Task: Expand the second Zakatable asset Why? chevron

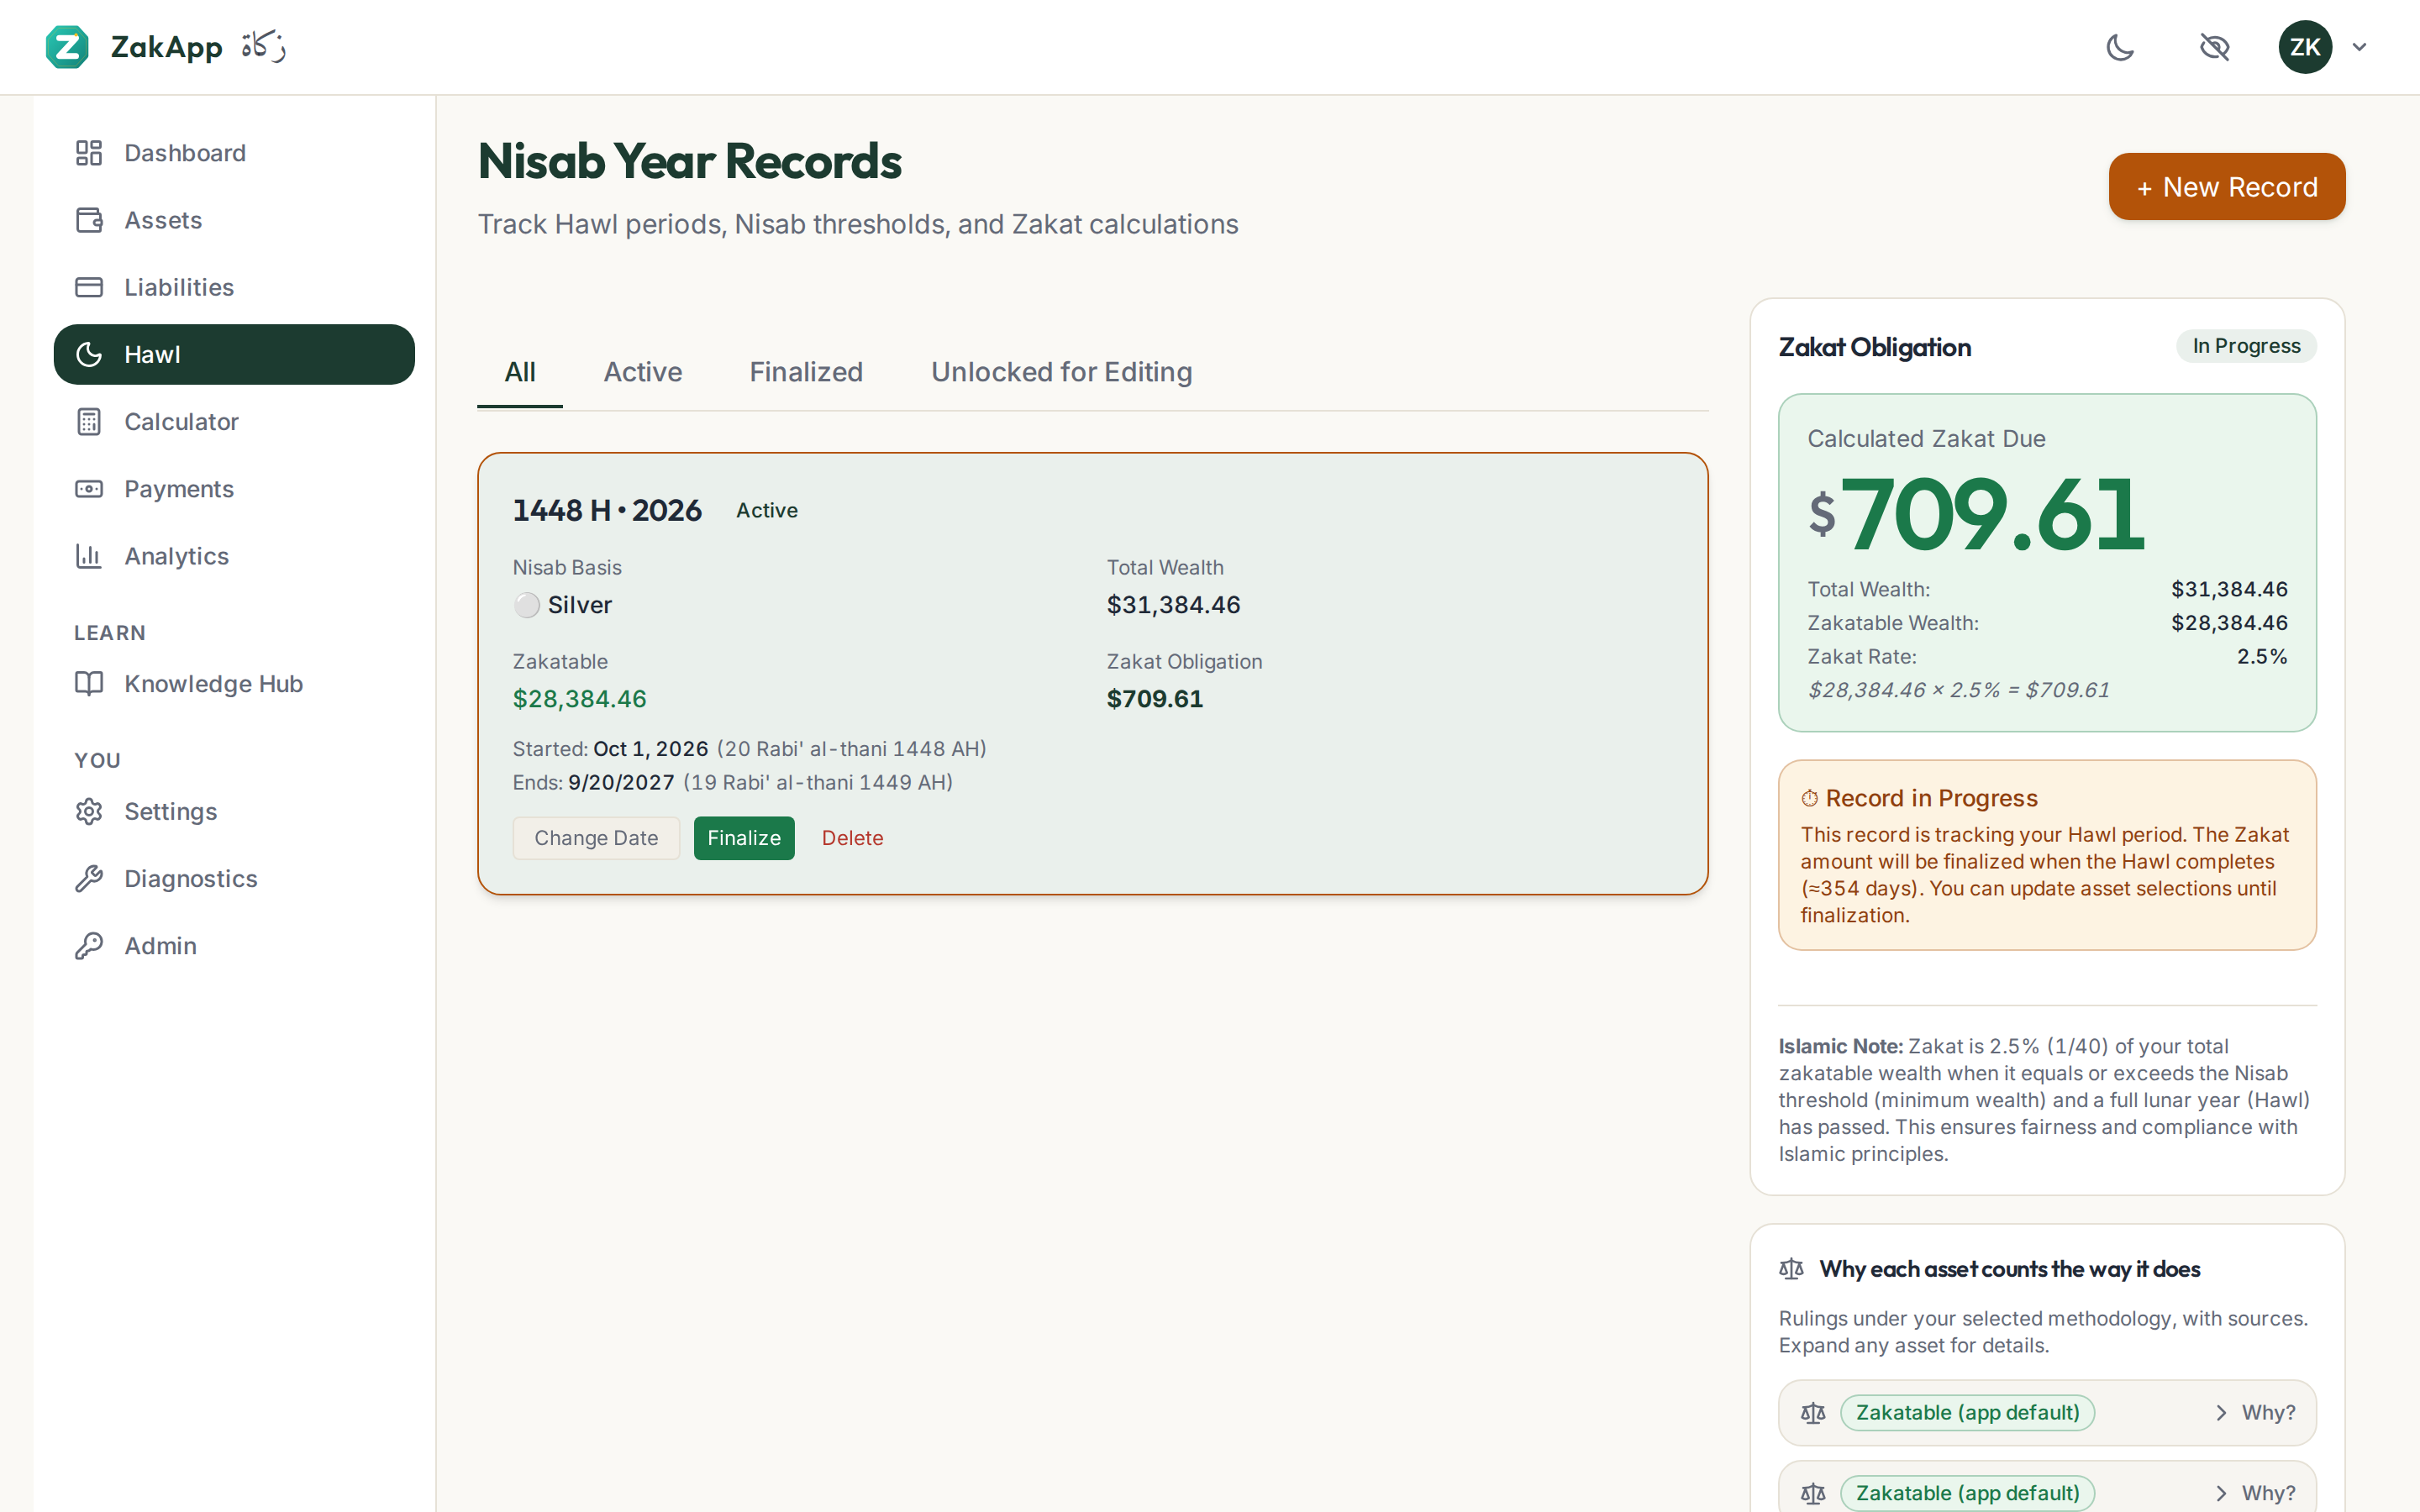Action: pyautogui.click(x=2220, y=1493)
